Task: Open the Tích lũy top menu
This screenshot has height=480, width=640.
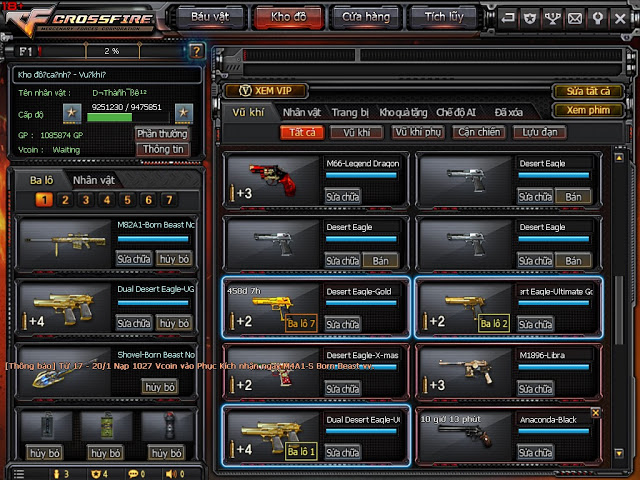Action: [x=444, y=17]
